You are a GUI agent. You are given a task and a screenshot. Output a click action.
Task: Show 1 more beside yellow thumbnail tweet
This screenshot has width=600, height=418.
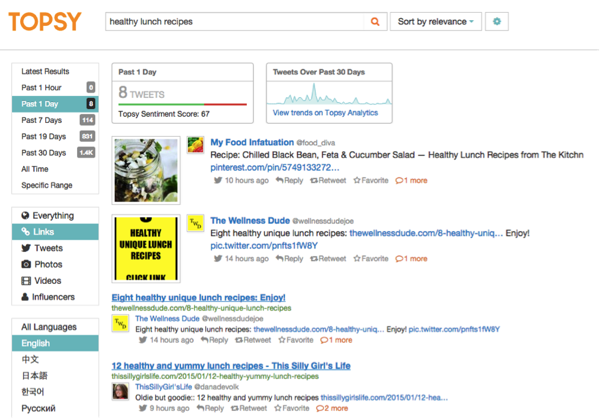[x=411, y=259]
